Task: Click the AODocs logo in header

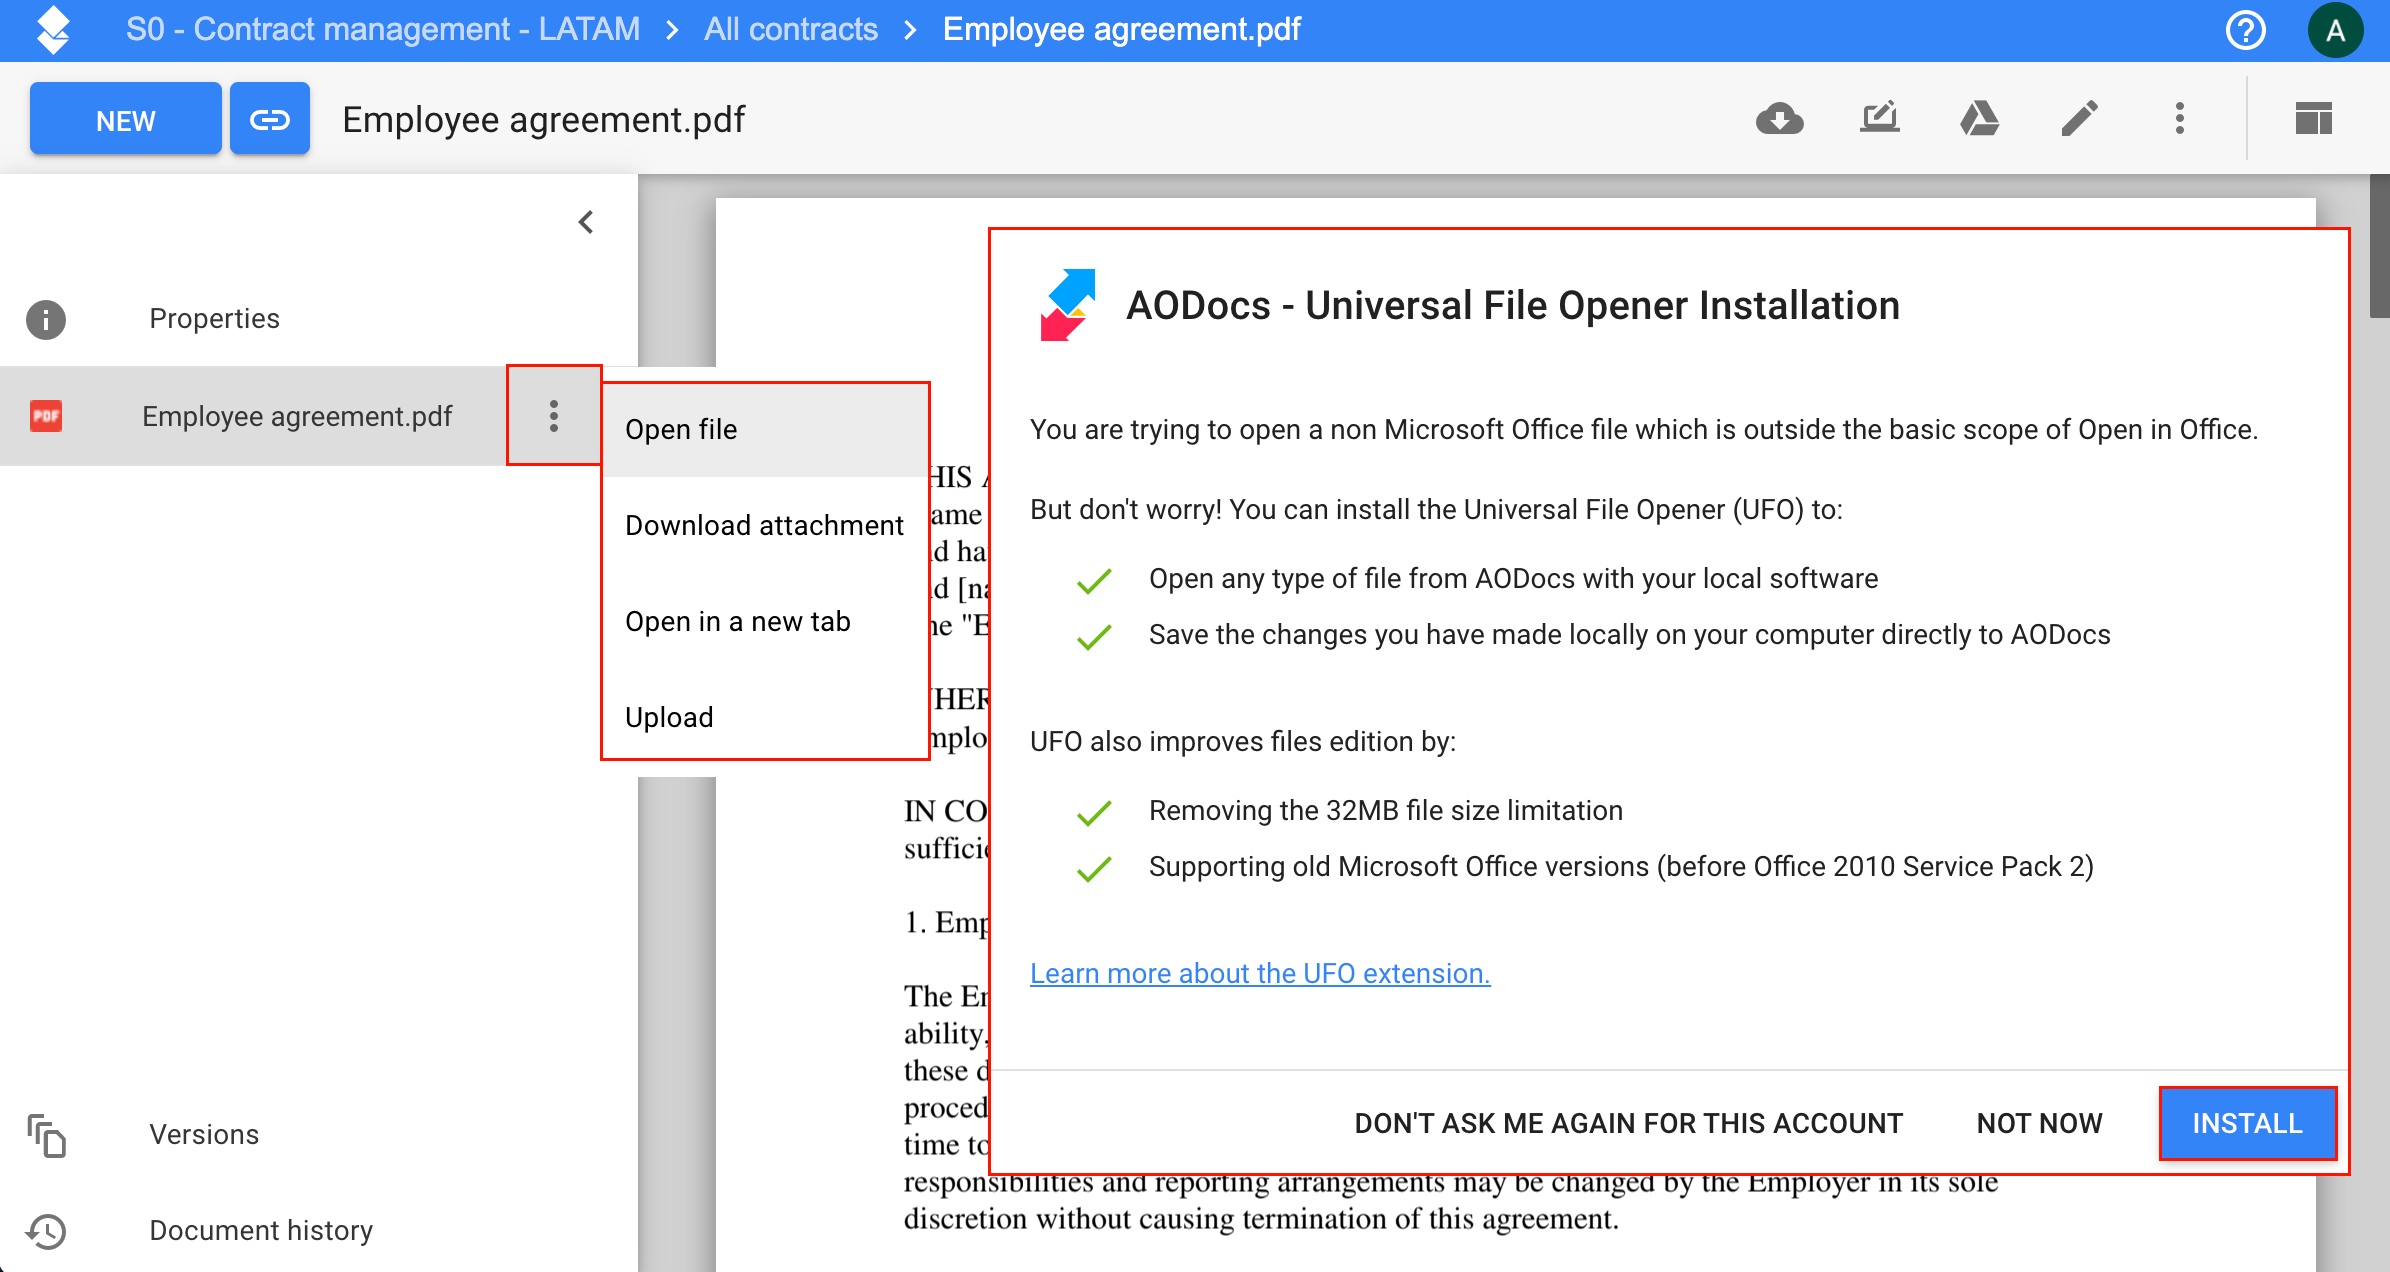Action: [x=53, y=29]
